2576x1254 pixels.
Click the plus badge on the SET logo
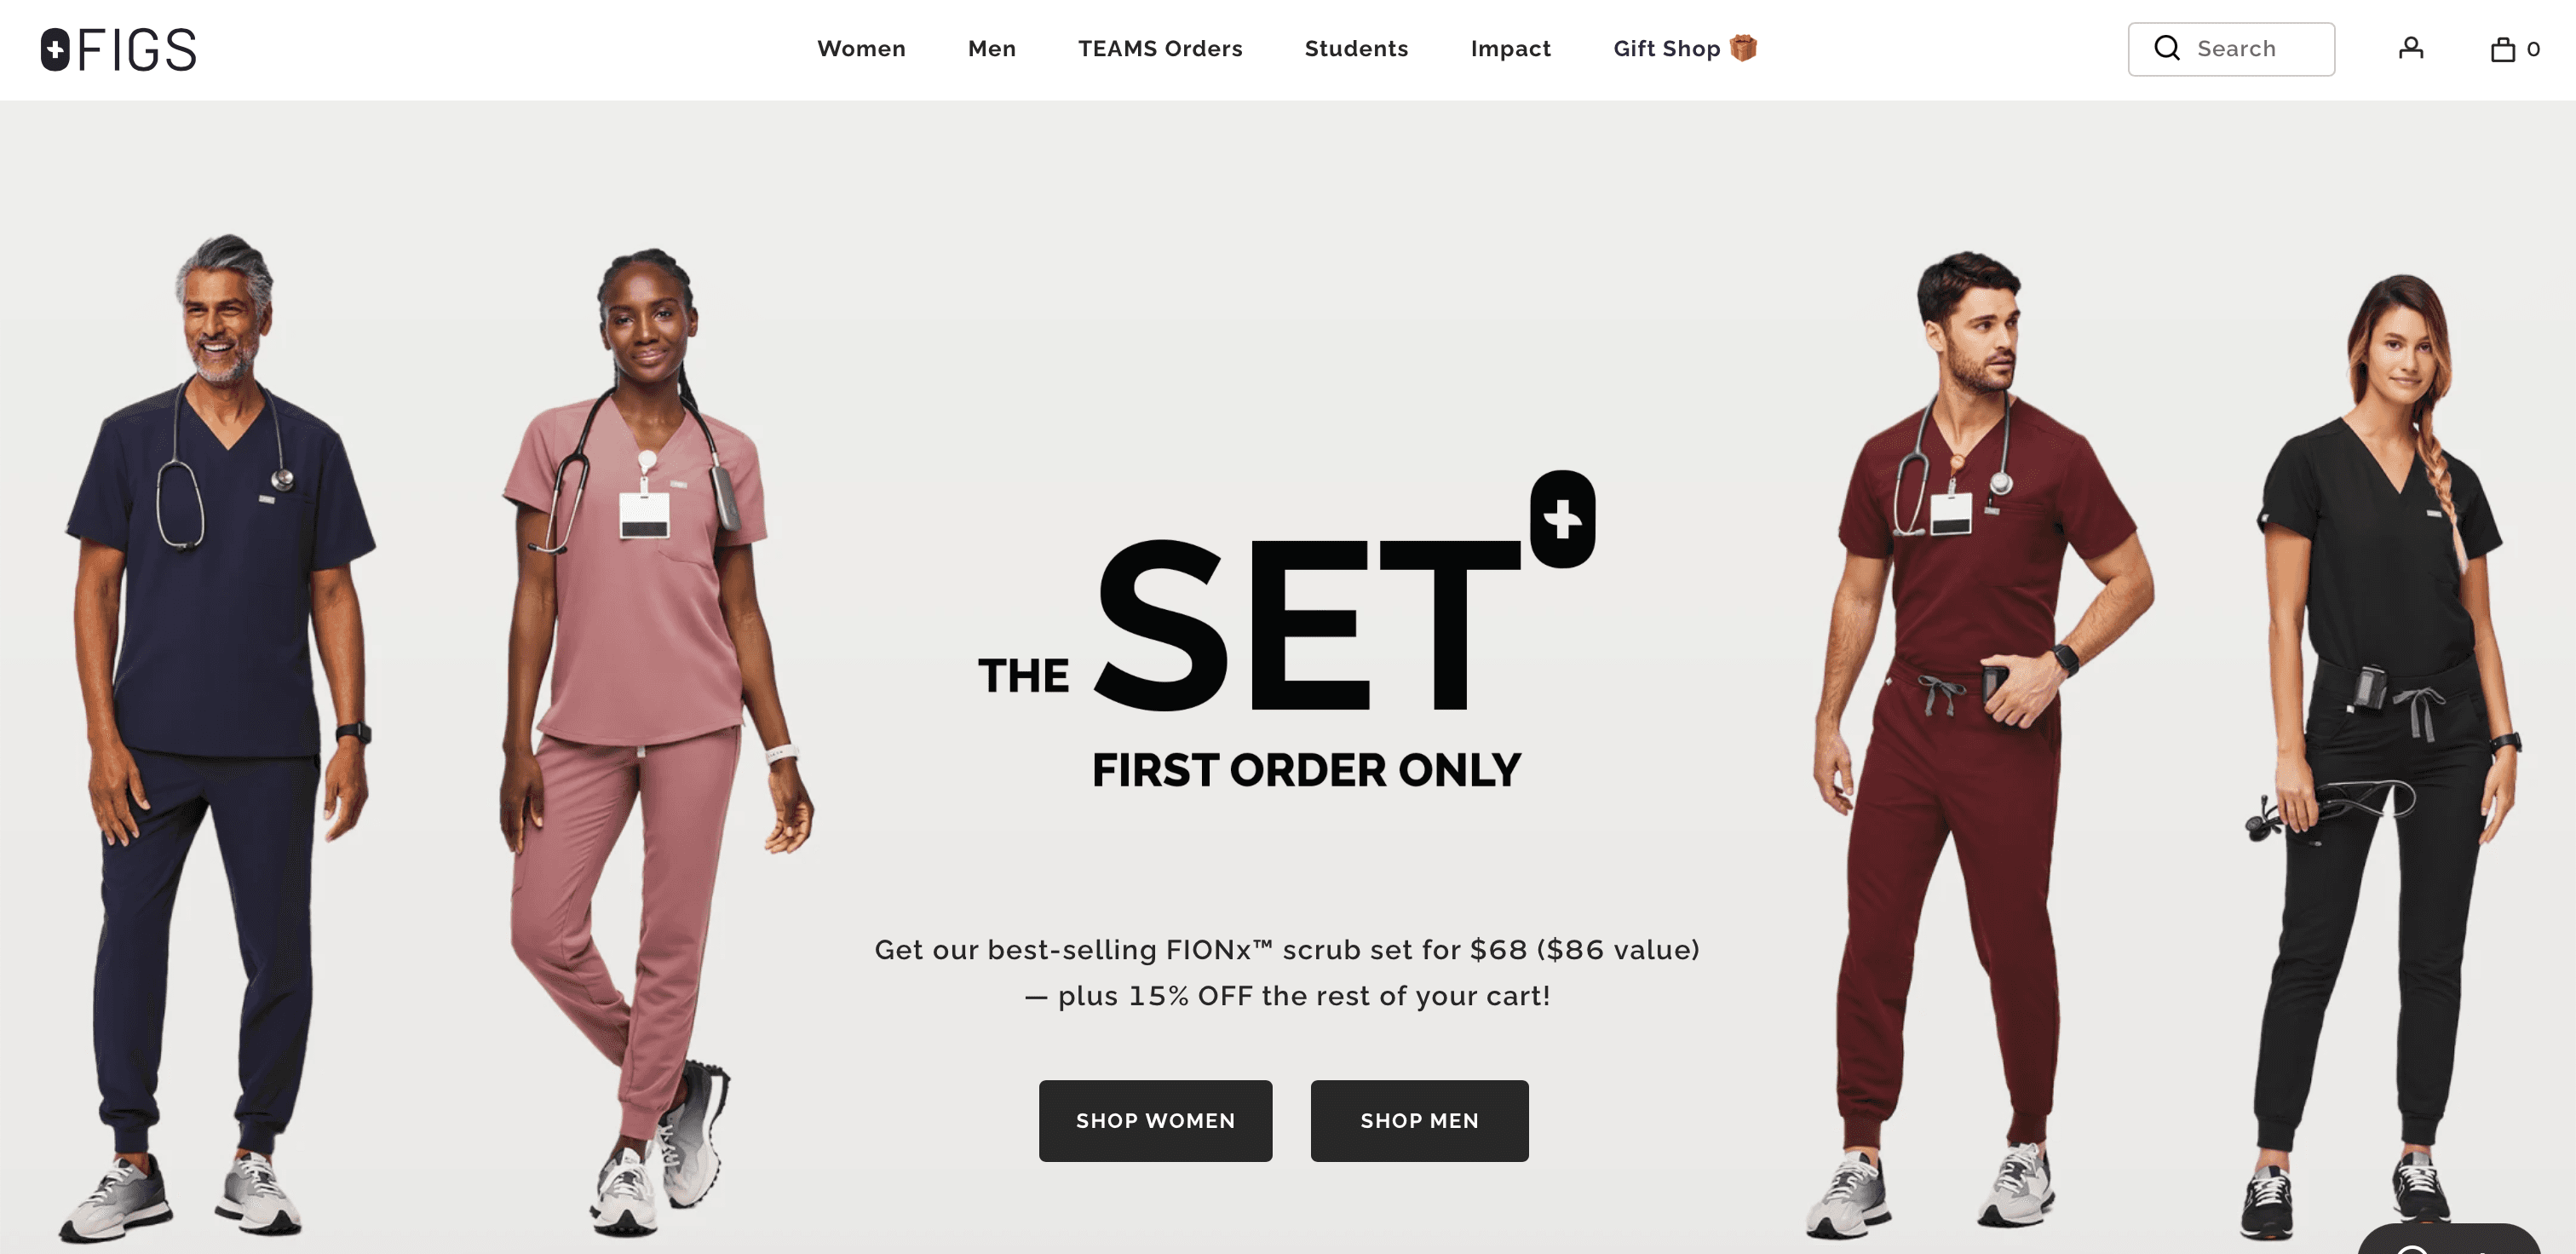click(1562, 519)
